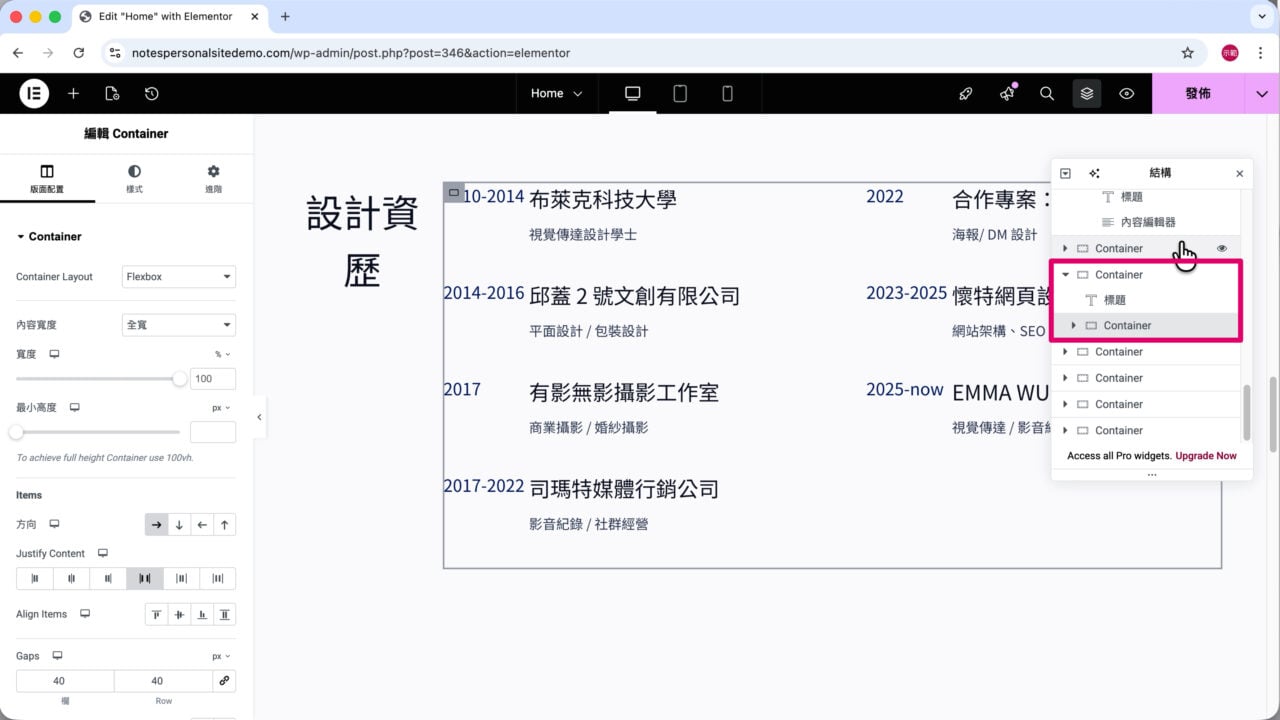This screenshot has height=720, width=1280.
Task: Set direction to row right arrow
Action: 156,524
